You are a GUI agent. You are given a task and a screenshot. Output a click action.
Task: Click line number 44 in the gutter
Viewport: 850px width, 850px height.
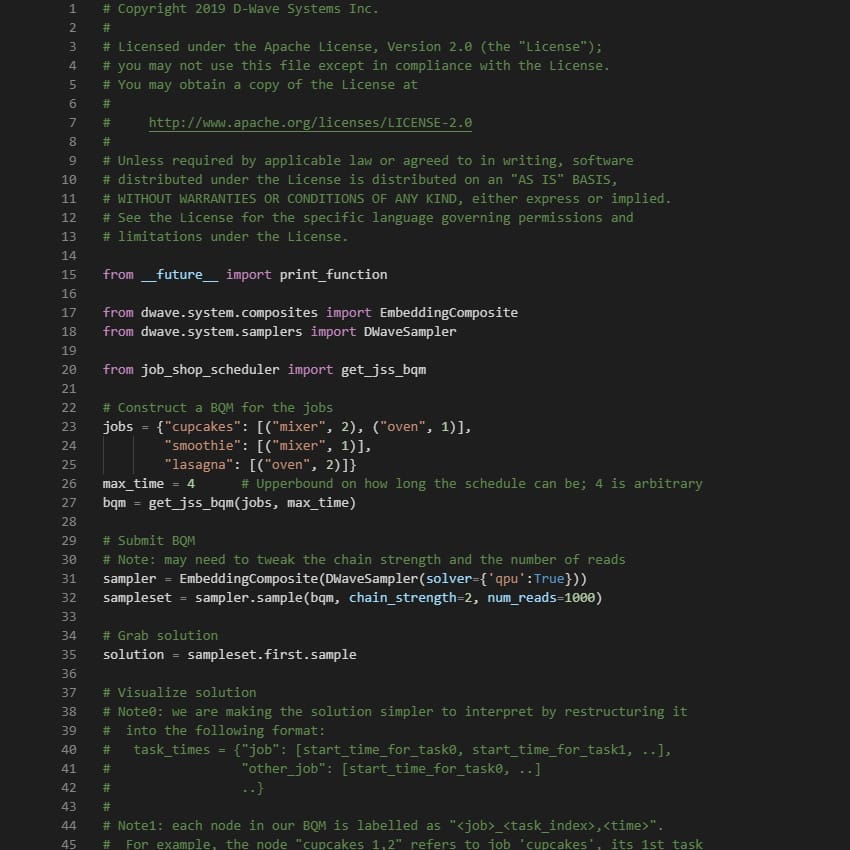[x=69, y=826]
